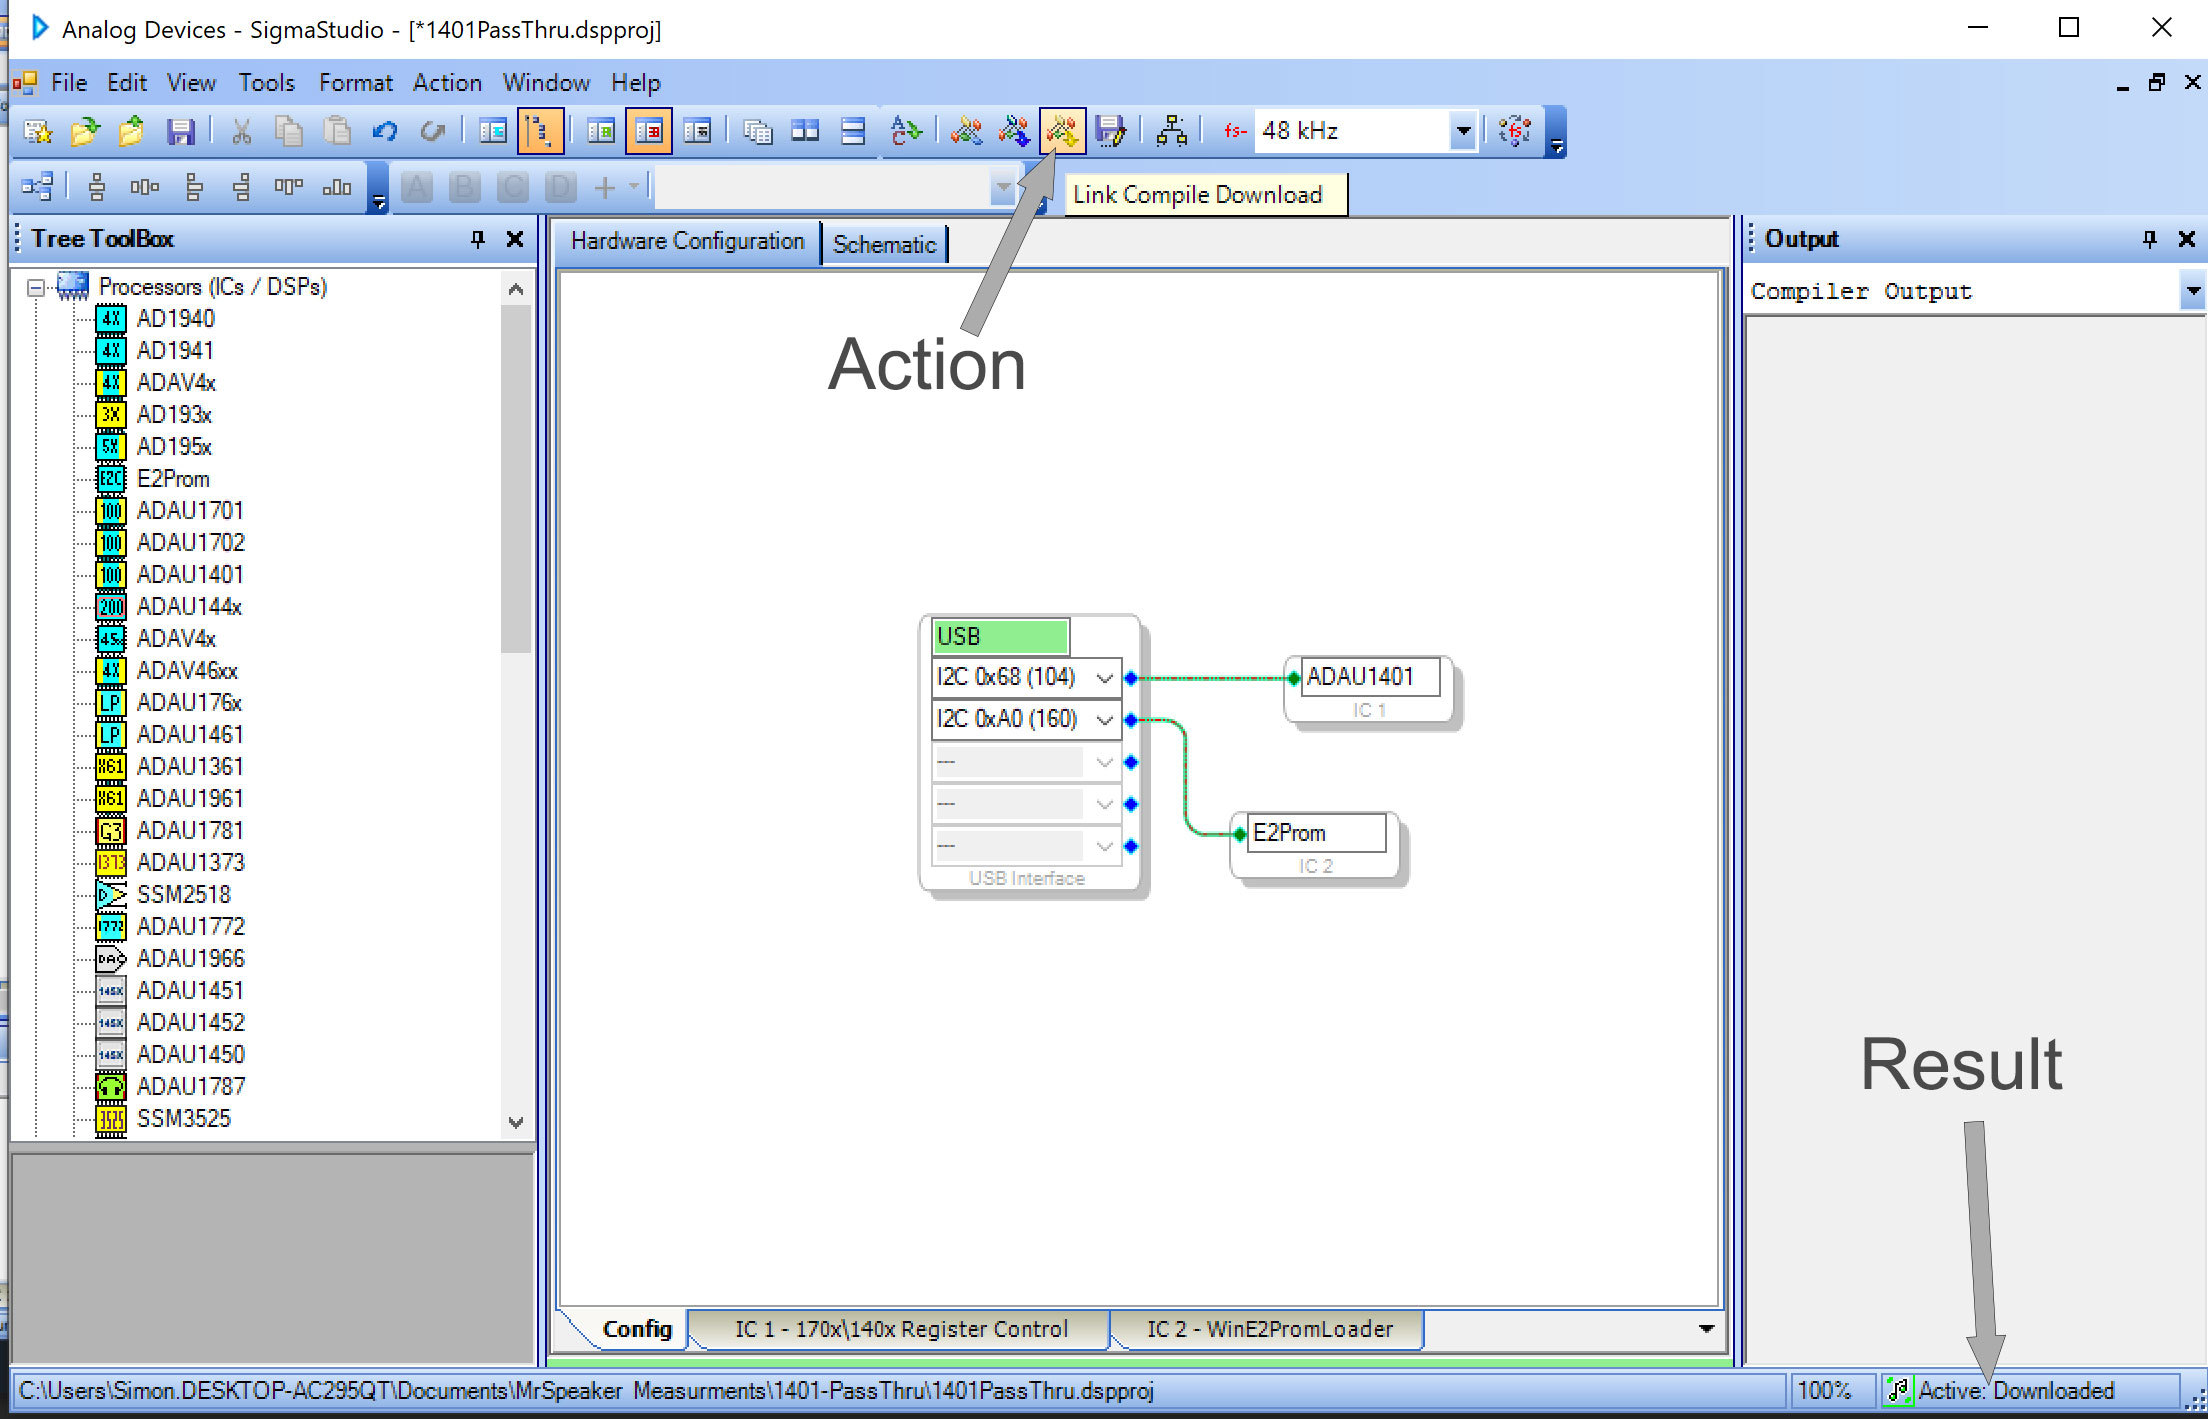
Task: Switch to the Schematic tab
Action: click(884, 244)
